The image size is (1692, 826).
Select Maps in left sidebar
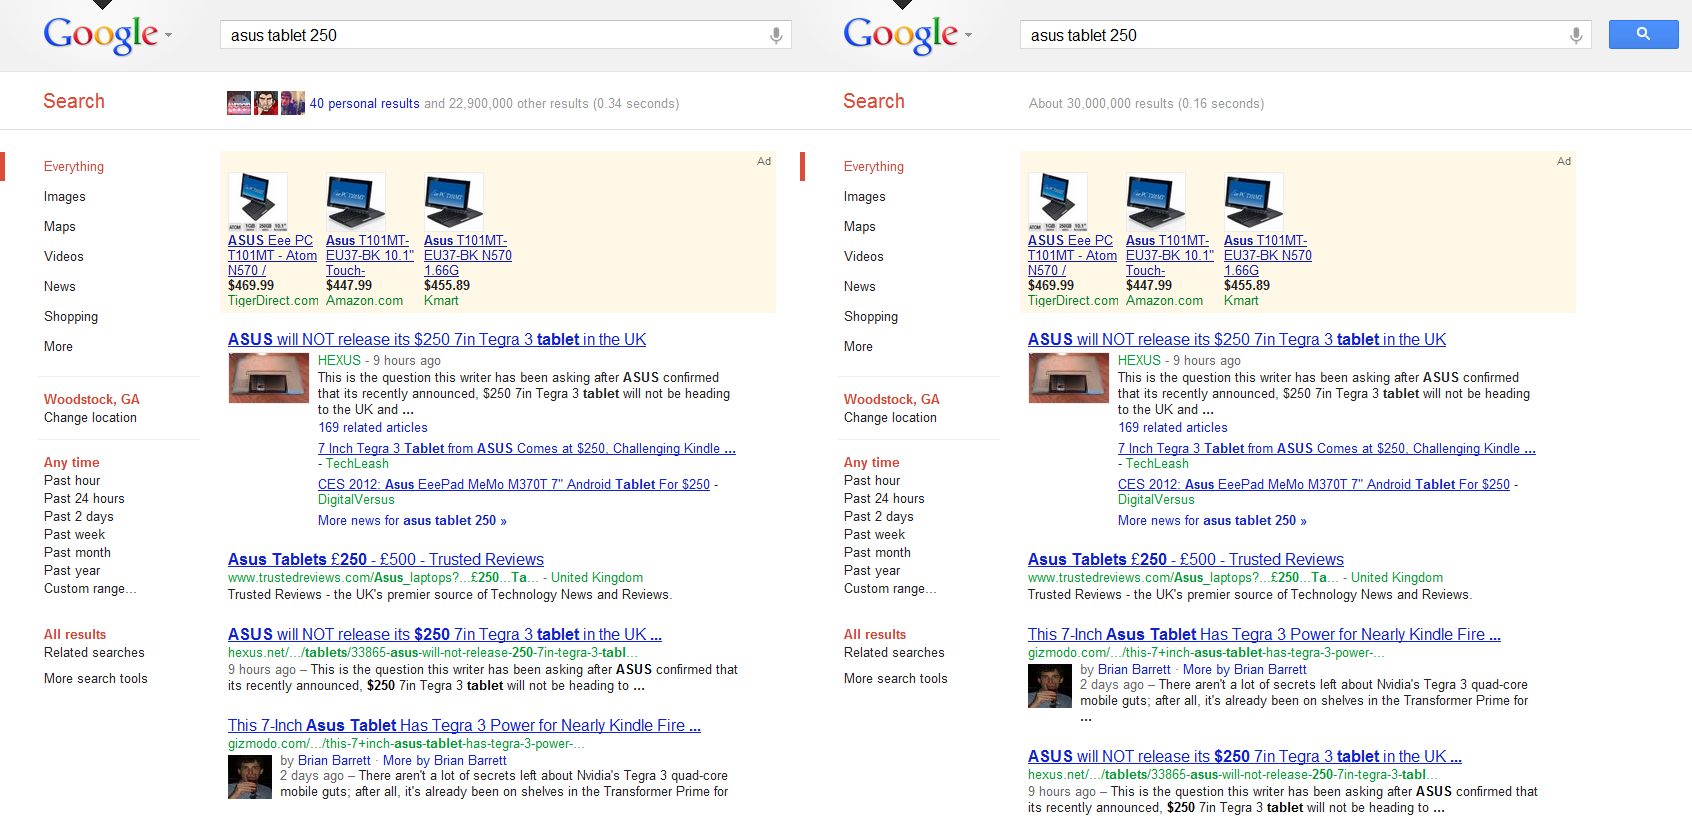(60, 227)
